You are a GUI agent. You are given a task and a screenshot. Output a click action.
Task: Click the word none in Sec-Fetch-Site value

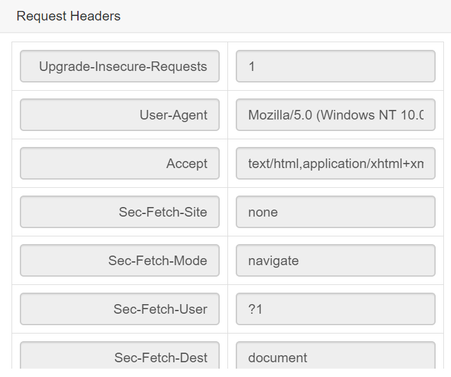coord(263,212)
